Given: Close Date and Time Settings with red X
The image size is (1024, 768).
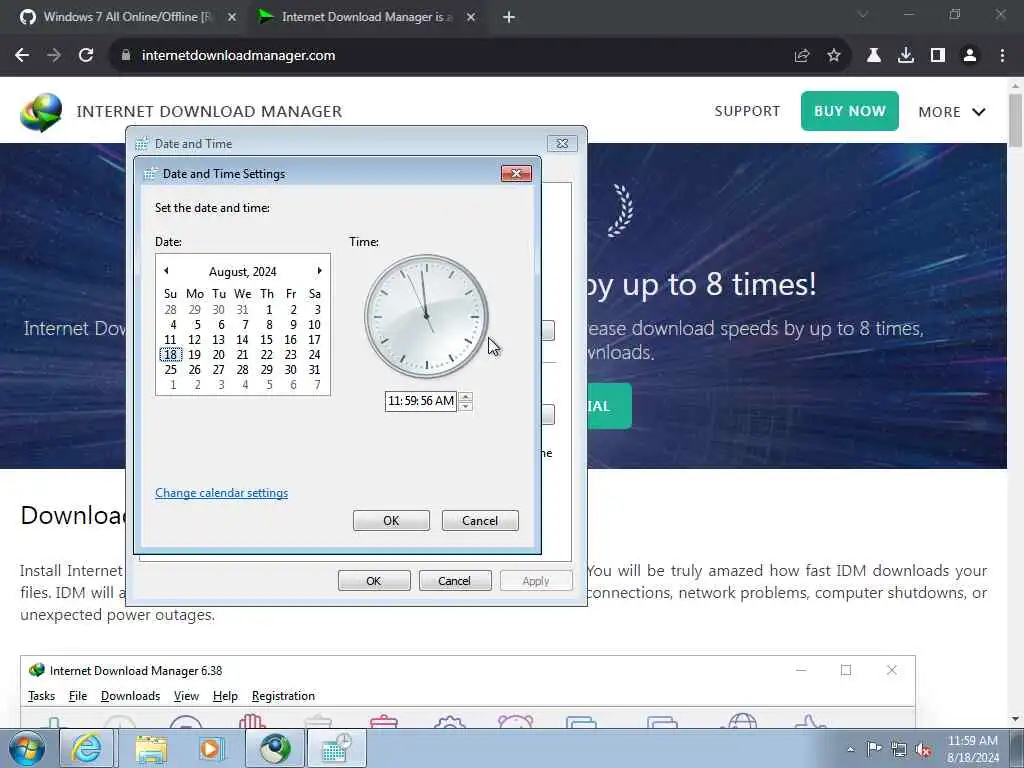Looking at the screenshot, I should pyautogui.click(x=517, y=173).
